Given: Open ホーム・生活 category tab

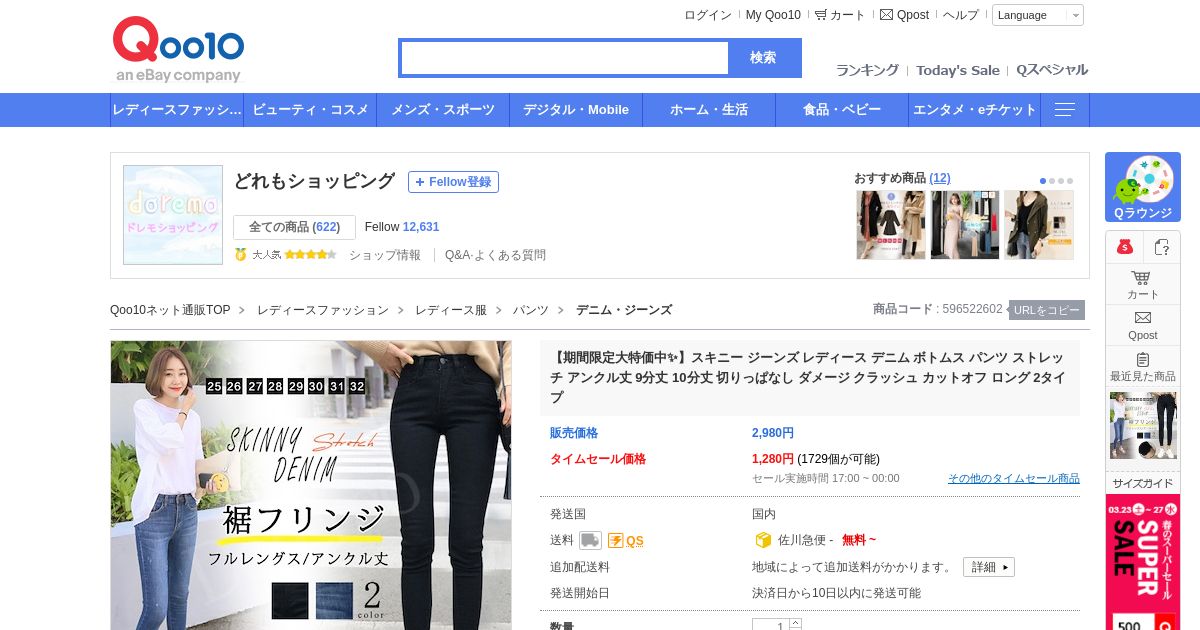Looking at the screenshot, I should click(x=709, y=110).
